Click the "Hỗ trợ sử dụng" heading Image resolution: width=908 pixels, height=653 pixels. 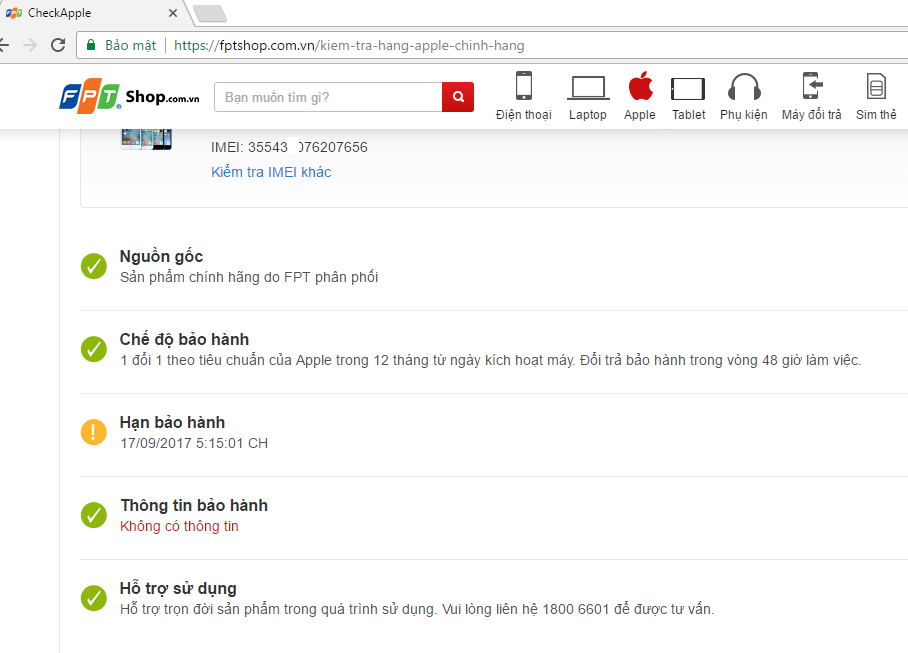coord(178,588)
